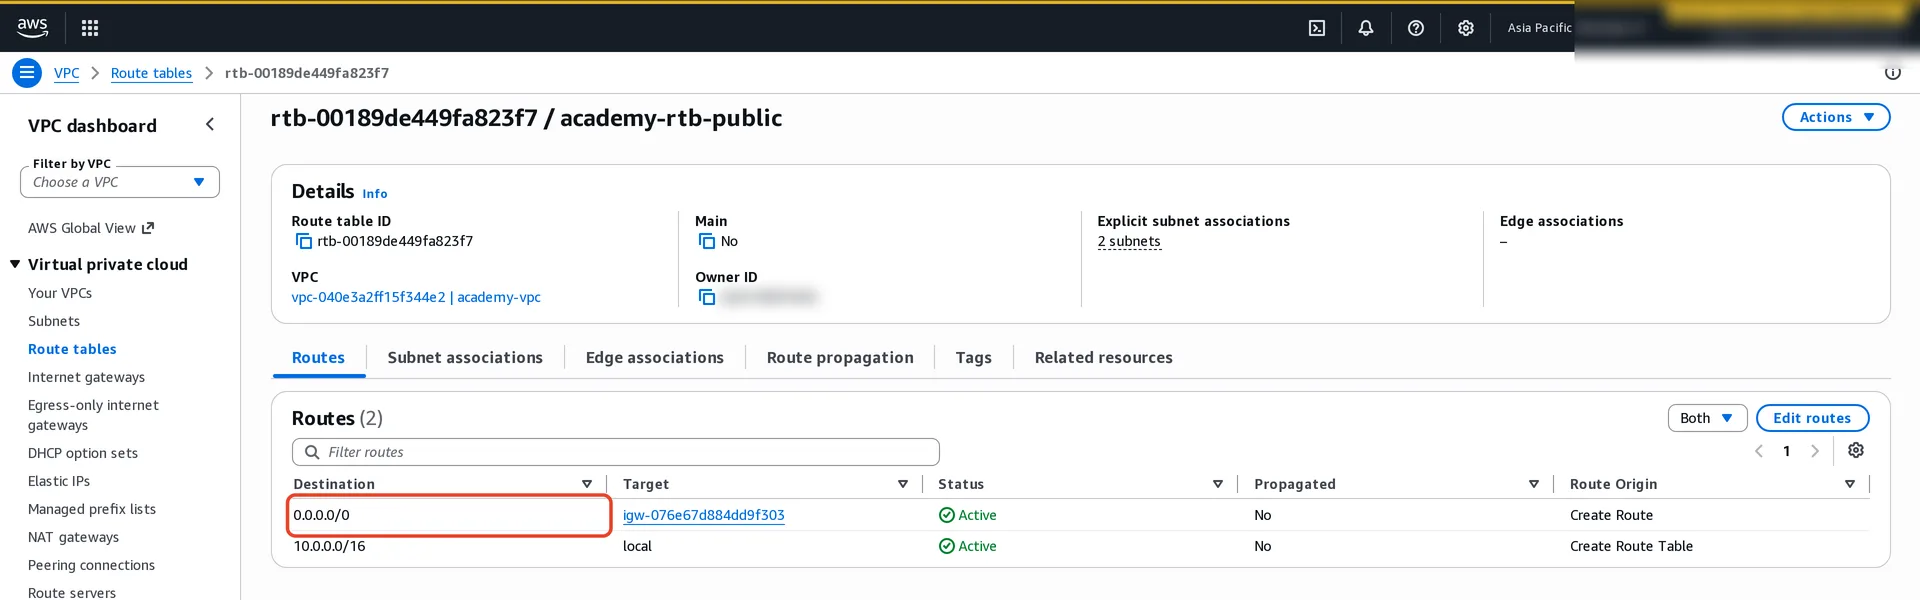1920x600 pixels.
Task: Open the Both filter dropdown
Action: click(x=1707, y=418)
